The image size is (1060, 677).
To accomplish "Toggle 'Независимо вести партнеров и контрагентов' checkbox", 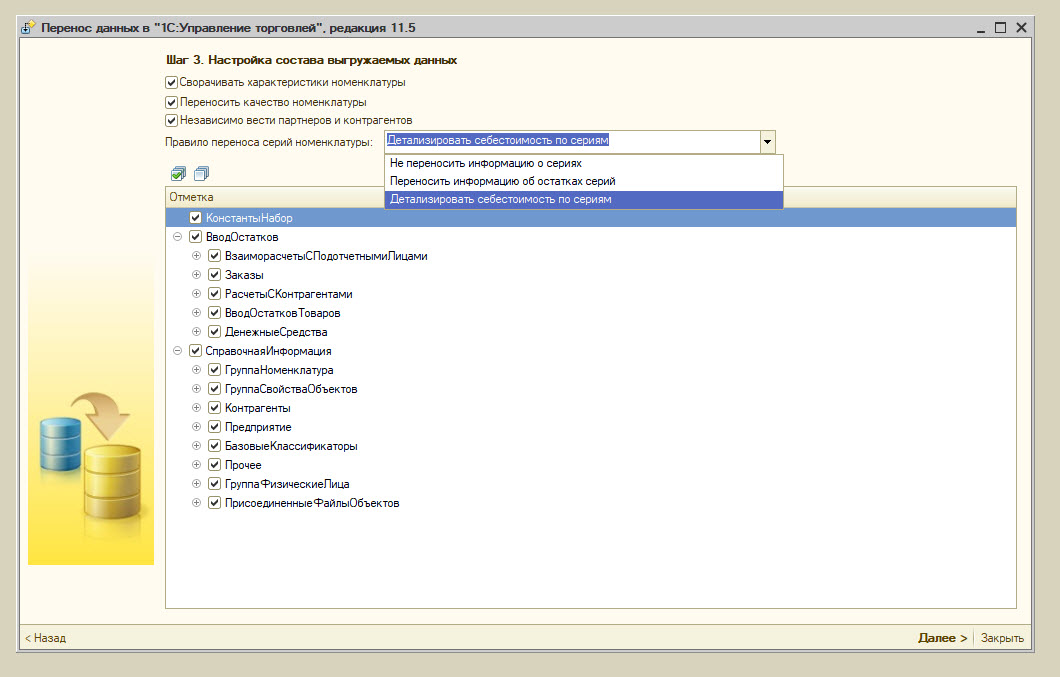I will (x=172, y=120).
